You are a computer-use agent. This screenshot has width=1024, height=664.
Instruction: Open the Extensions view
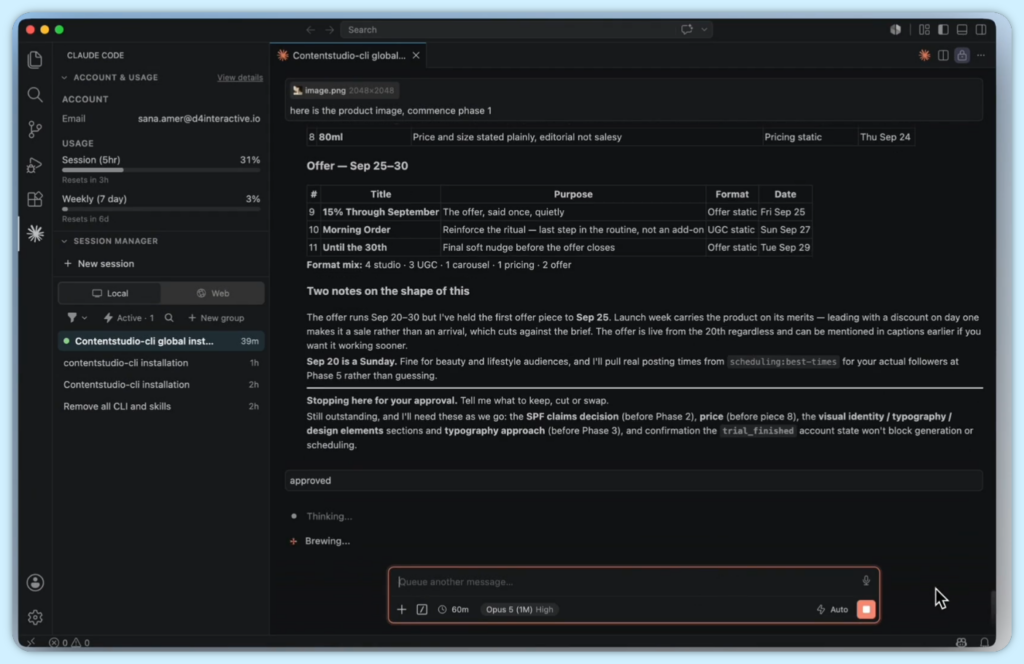(x=35, y=199)
